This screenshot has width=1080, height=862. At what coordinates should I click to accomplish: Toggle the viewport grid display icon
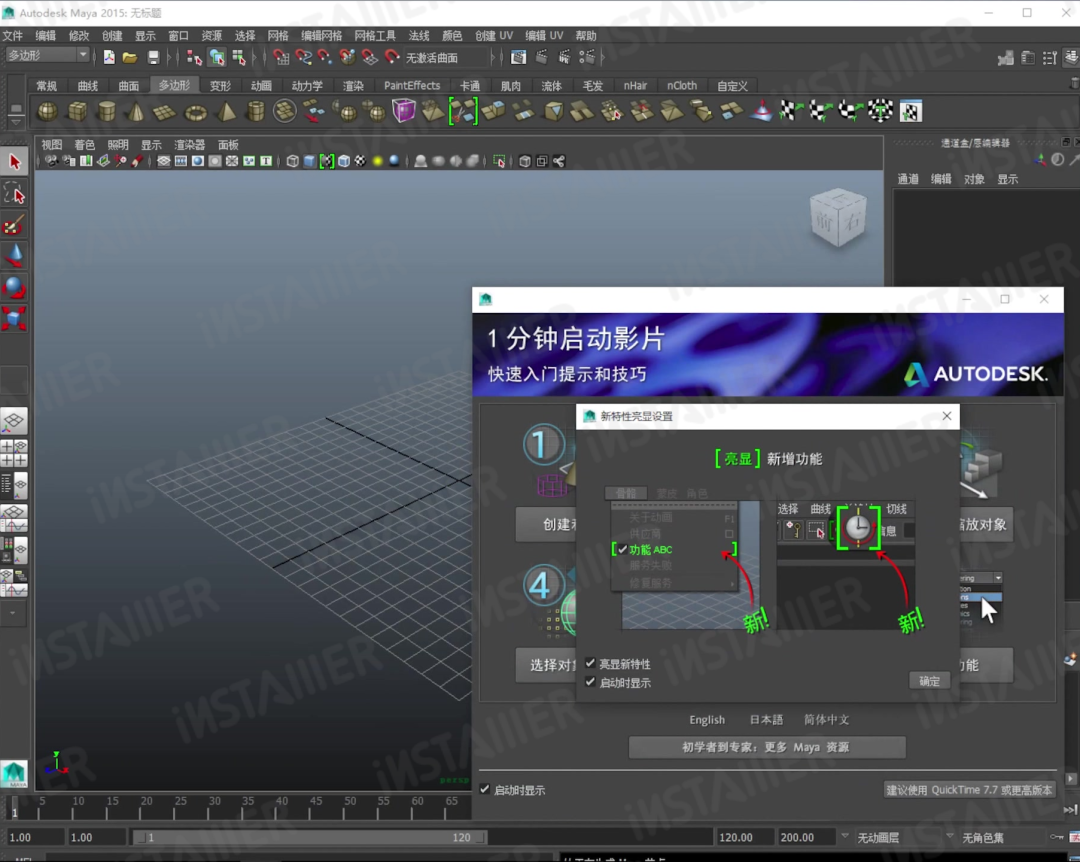pyautogui.click(x=163, y=161)
